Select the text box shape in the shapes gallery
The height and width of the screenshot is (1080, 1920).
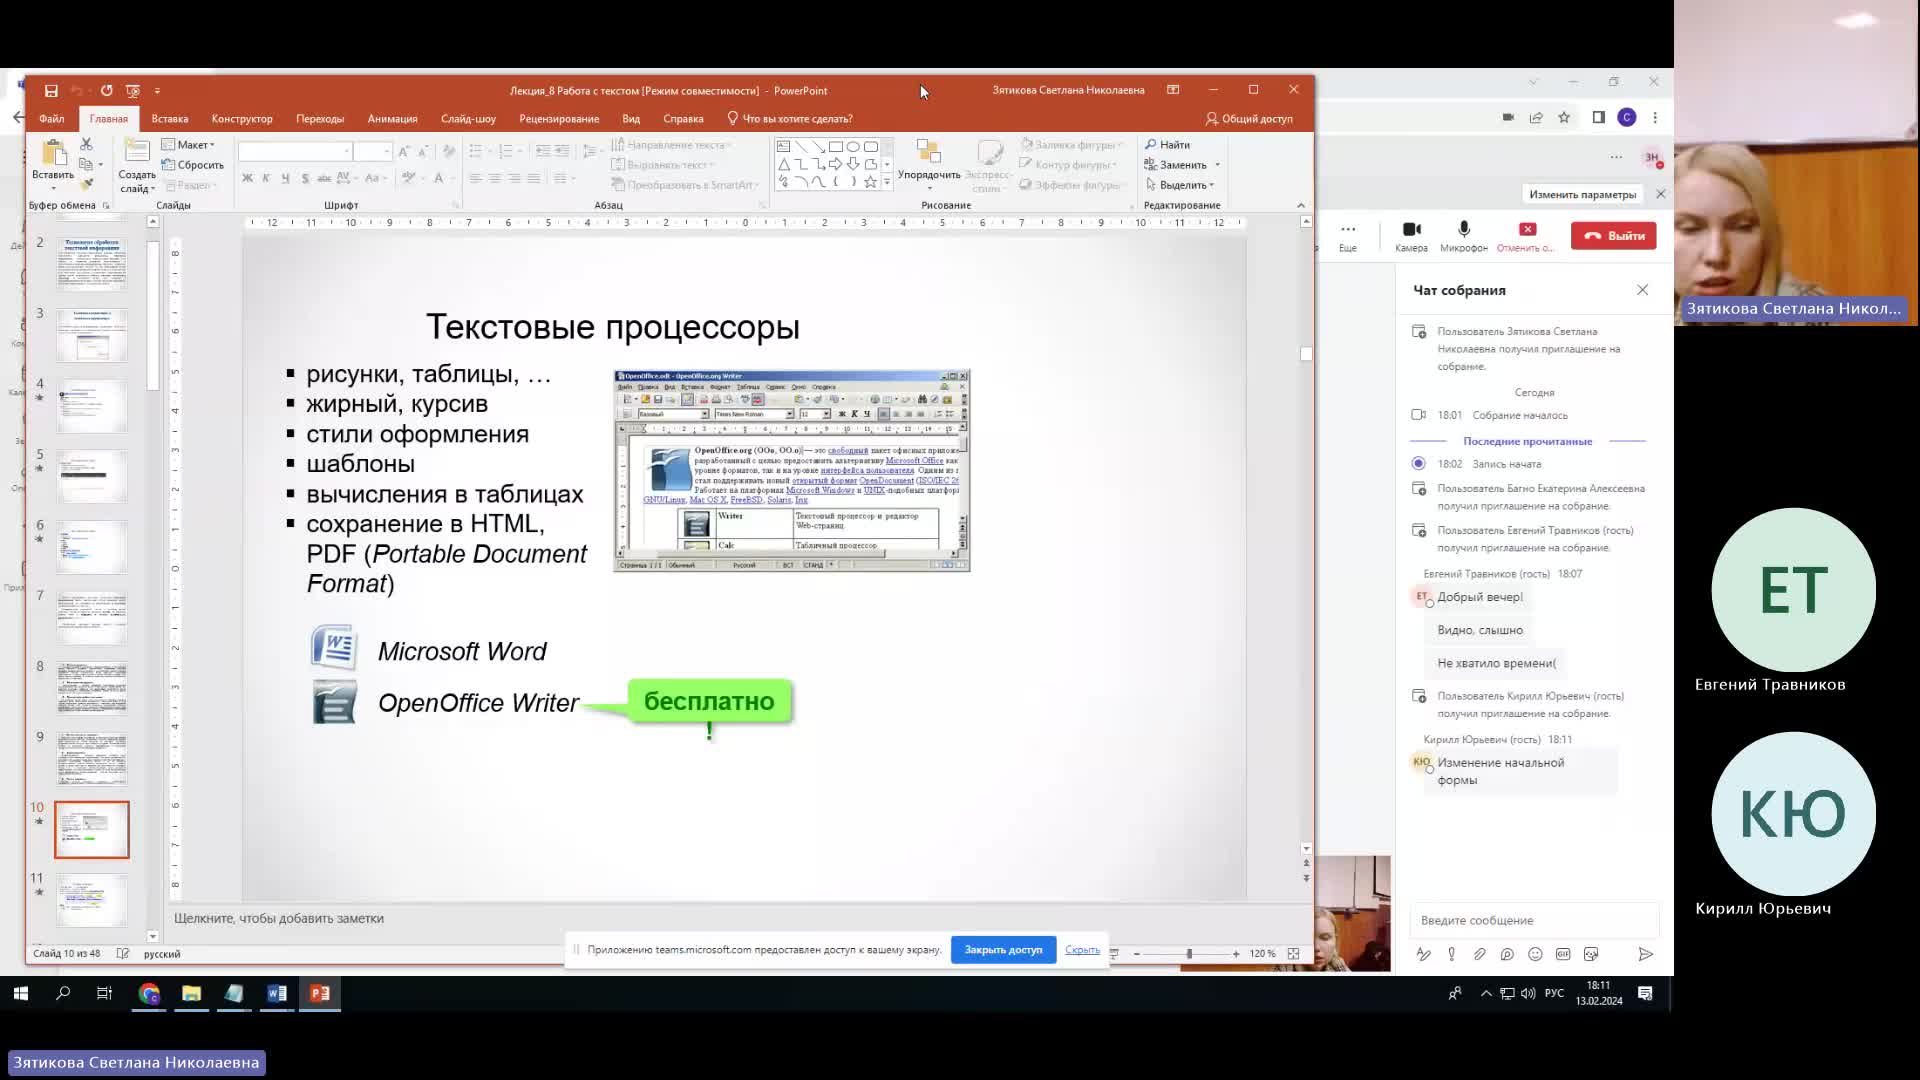783,146
